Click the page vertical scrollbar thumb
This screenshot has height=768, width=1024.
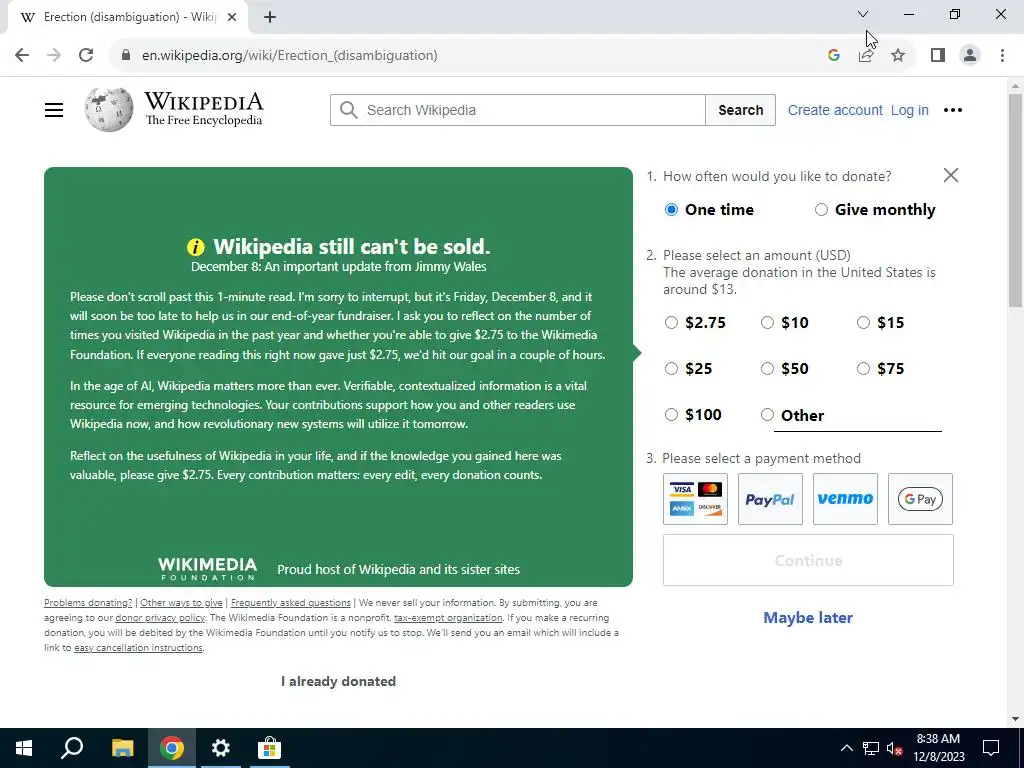(x=1015, y=200)
